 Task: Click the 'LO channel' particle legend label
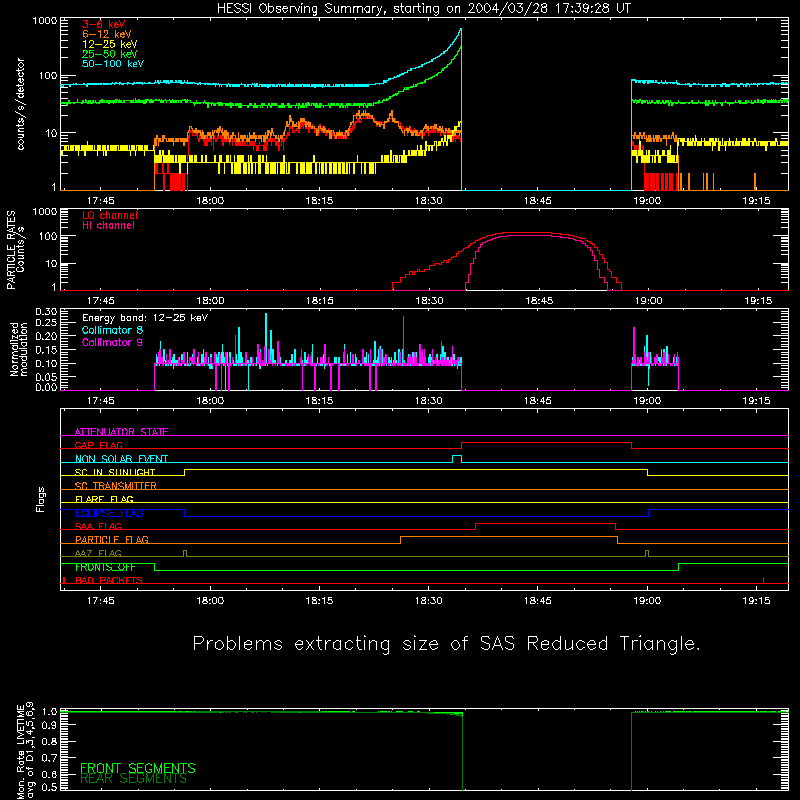point(110,215)
